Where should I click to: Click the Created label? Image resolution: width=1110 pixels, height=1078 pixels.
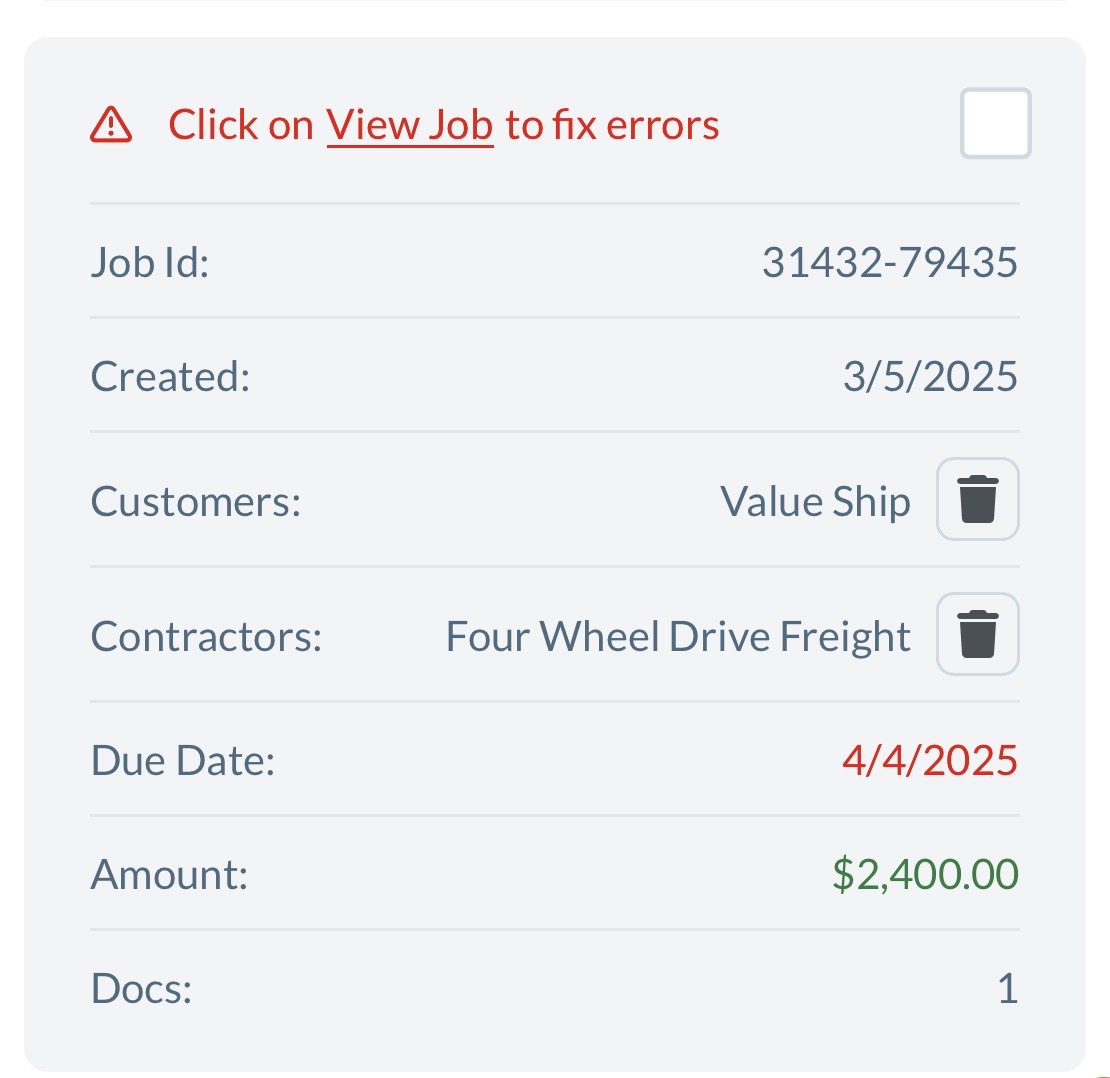(169, 377)
